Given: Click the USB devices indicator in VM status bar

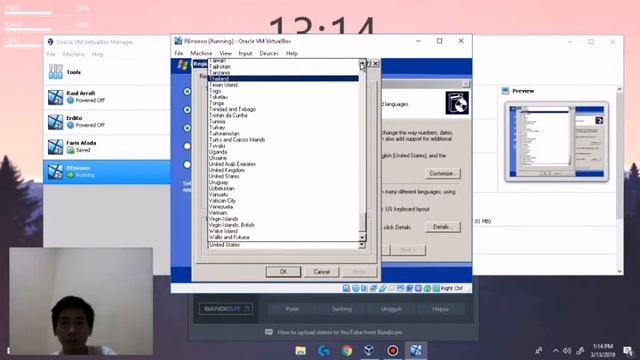Looking at the screenshot, I should [x=382, y=288].
